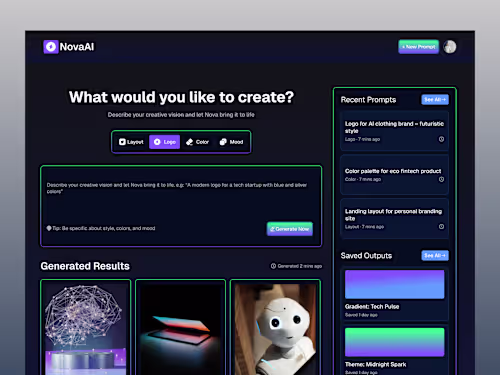
Task: Click clock icon on eco fintech prompt
Action: [441, 179]
